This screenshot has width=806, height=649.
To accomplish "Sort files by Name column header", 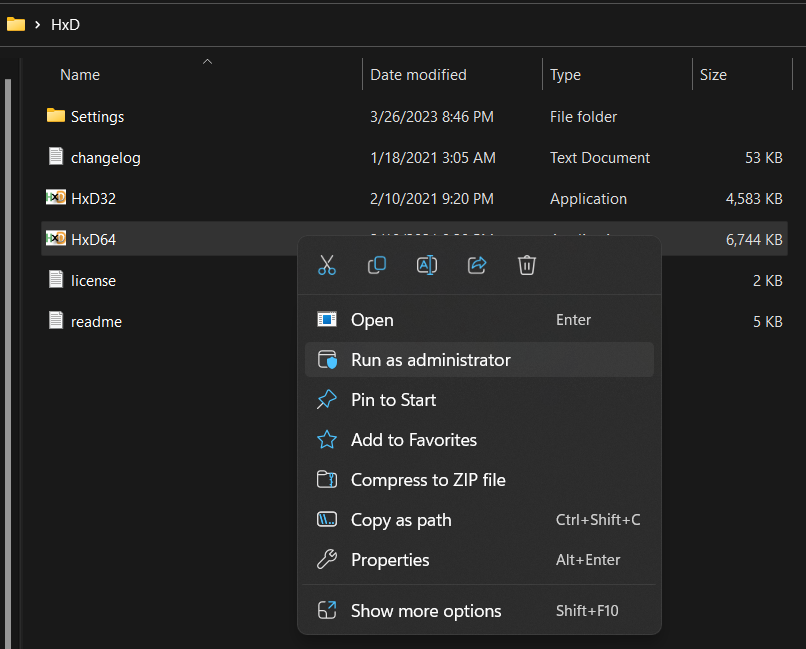I will coord(80,75).
